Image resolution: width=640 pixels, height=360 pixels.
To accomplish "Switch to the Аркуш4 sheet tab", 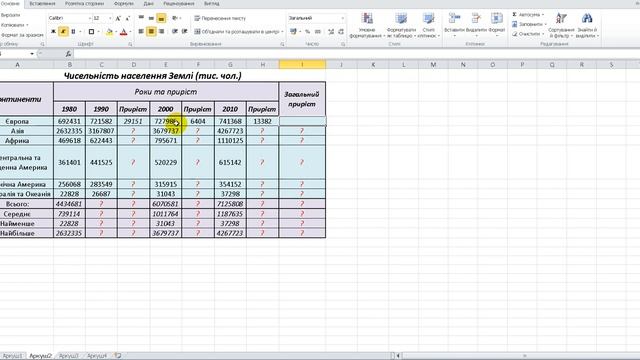I will click(x=97, y=356).
